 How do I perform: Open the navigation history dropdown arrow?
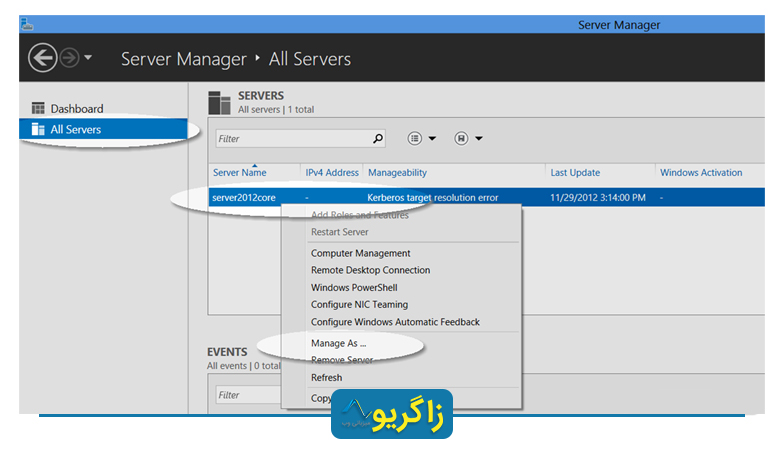88,58
